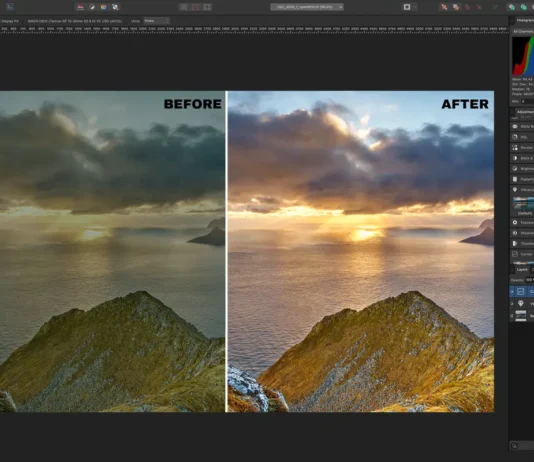The width and height of the screenshot is (534, 462).
Task: Open the Quick Mask dropdown arrow
Action: point(415,7)
